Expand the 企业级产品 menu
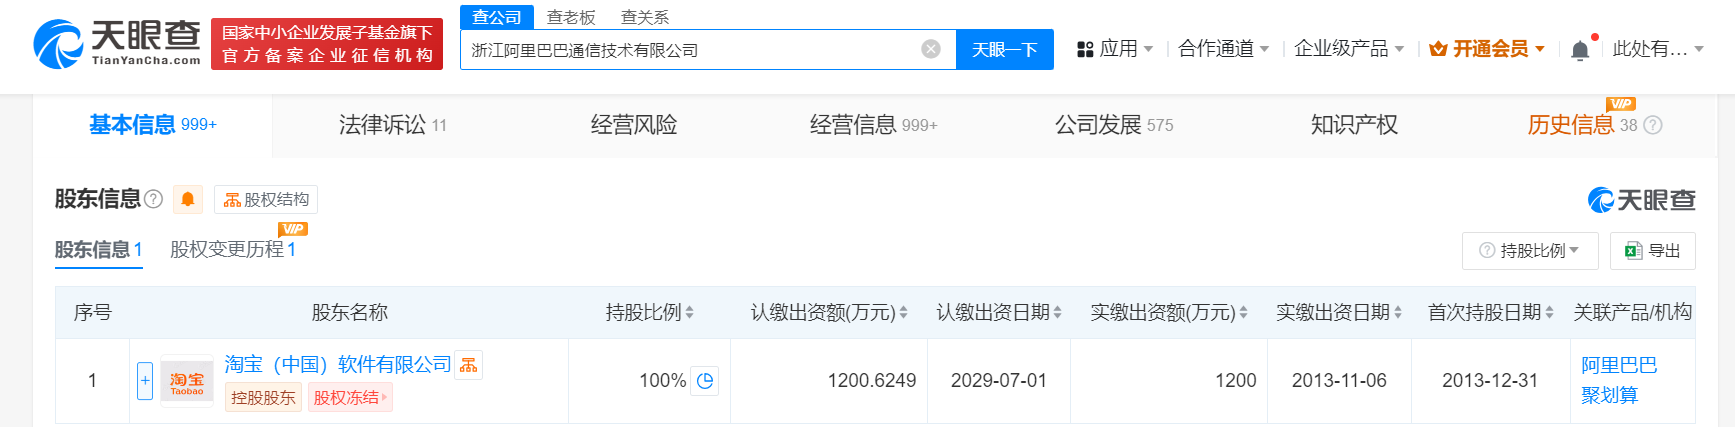This screenshot has height=427, width=1735. pos(1349,49)
